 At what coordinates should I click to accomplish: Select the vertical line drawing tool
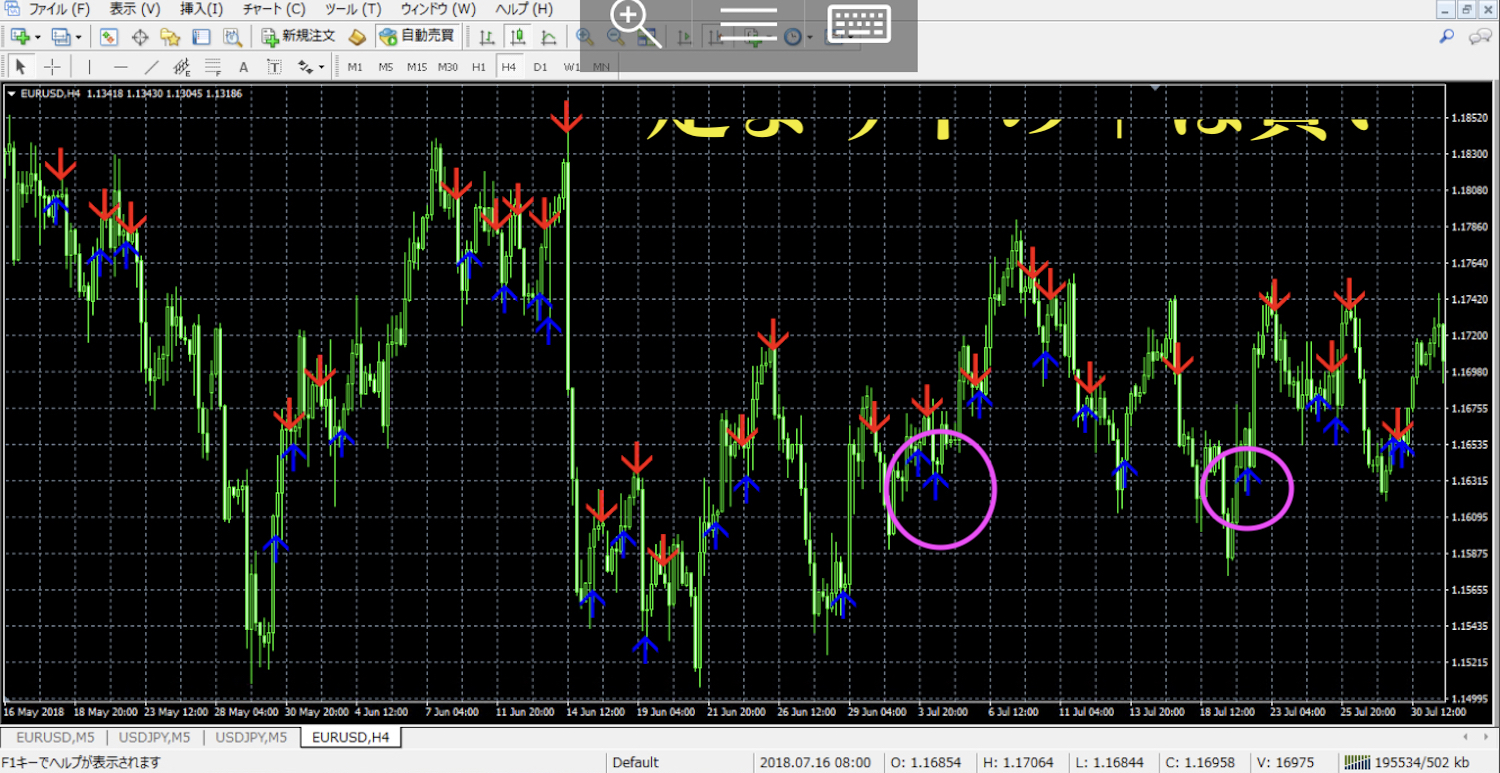(90, 67)
